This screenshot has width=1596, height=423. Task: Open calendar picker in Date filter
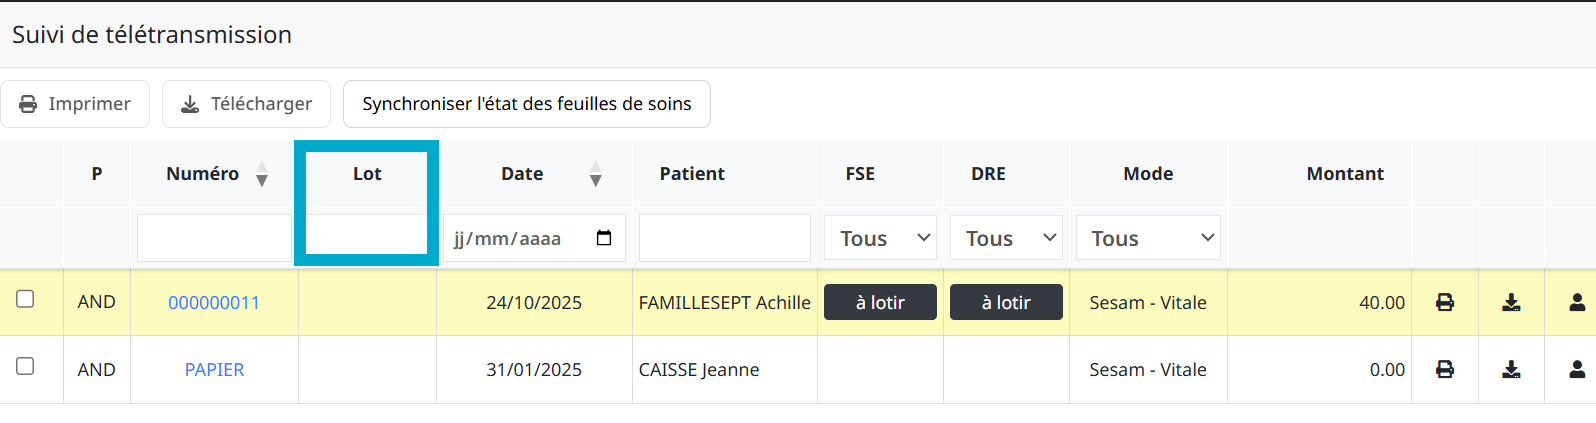[x=604, y=238]
